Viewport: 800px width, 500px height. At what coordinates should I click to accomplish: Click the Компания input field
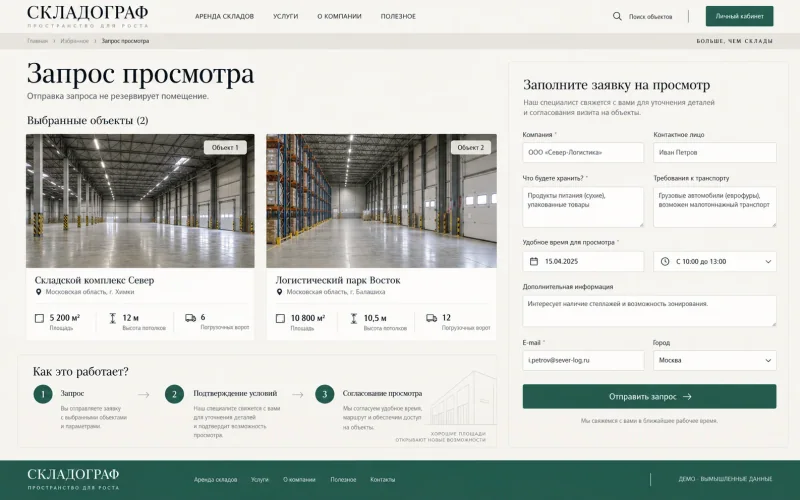pyautogui.click(x=583, y=153)
